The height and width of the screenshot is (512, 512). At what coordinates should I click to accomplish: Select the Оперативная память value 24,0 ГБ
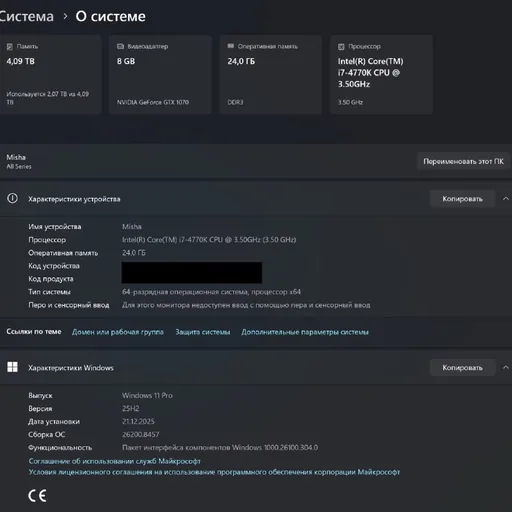coord(134,253)
